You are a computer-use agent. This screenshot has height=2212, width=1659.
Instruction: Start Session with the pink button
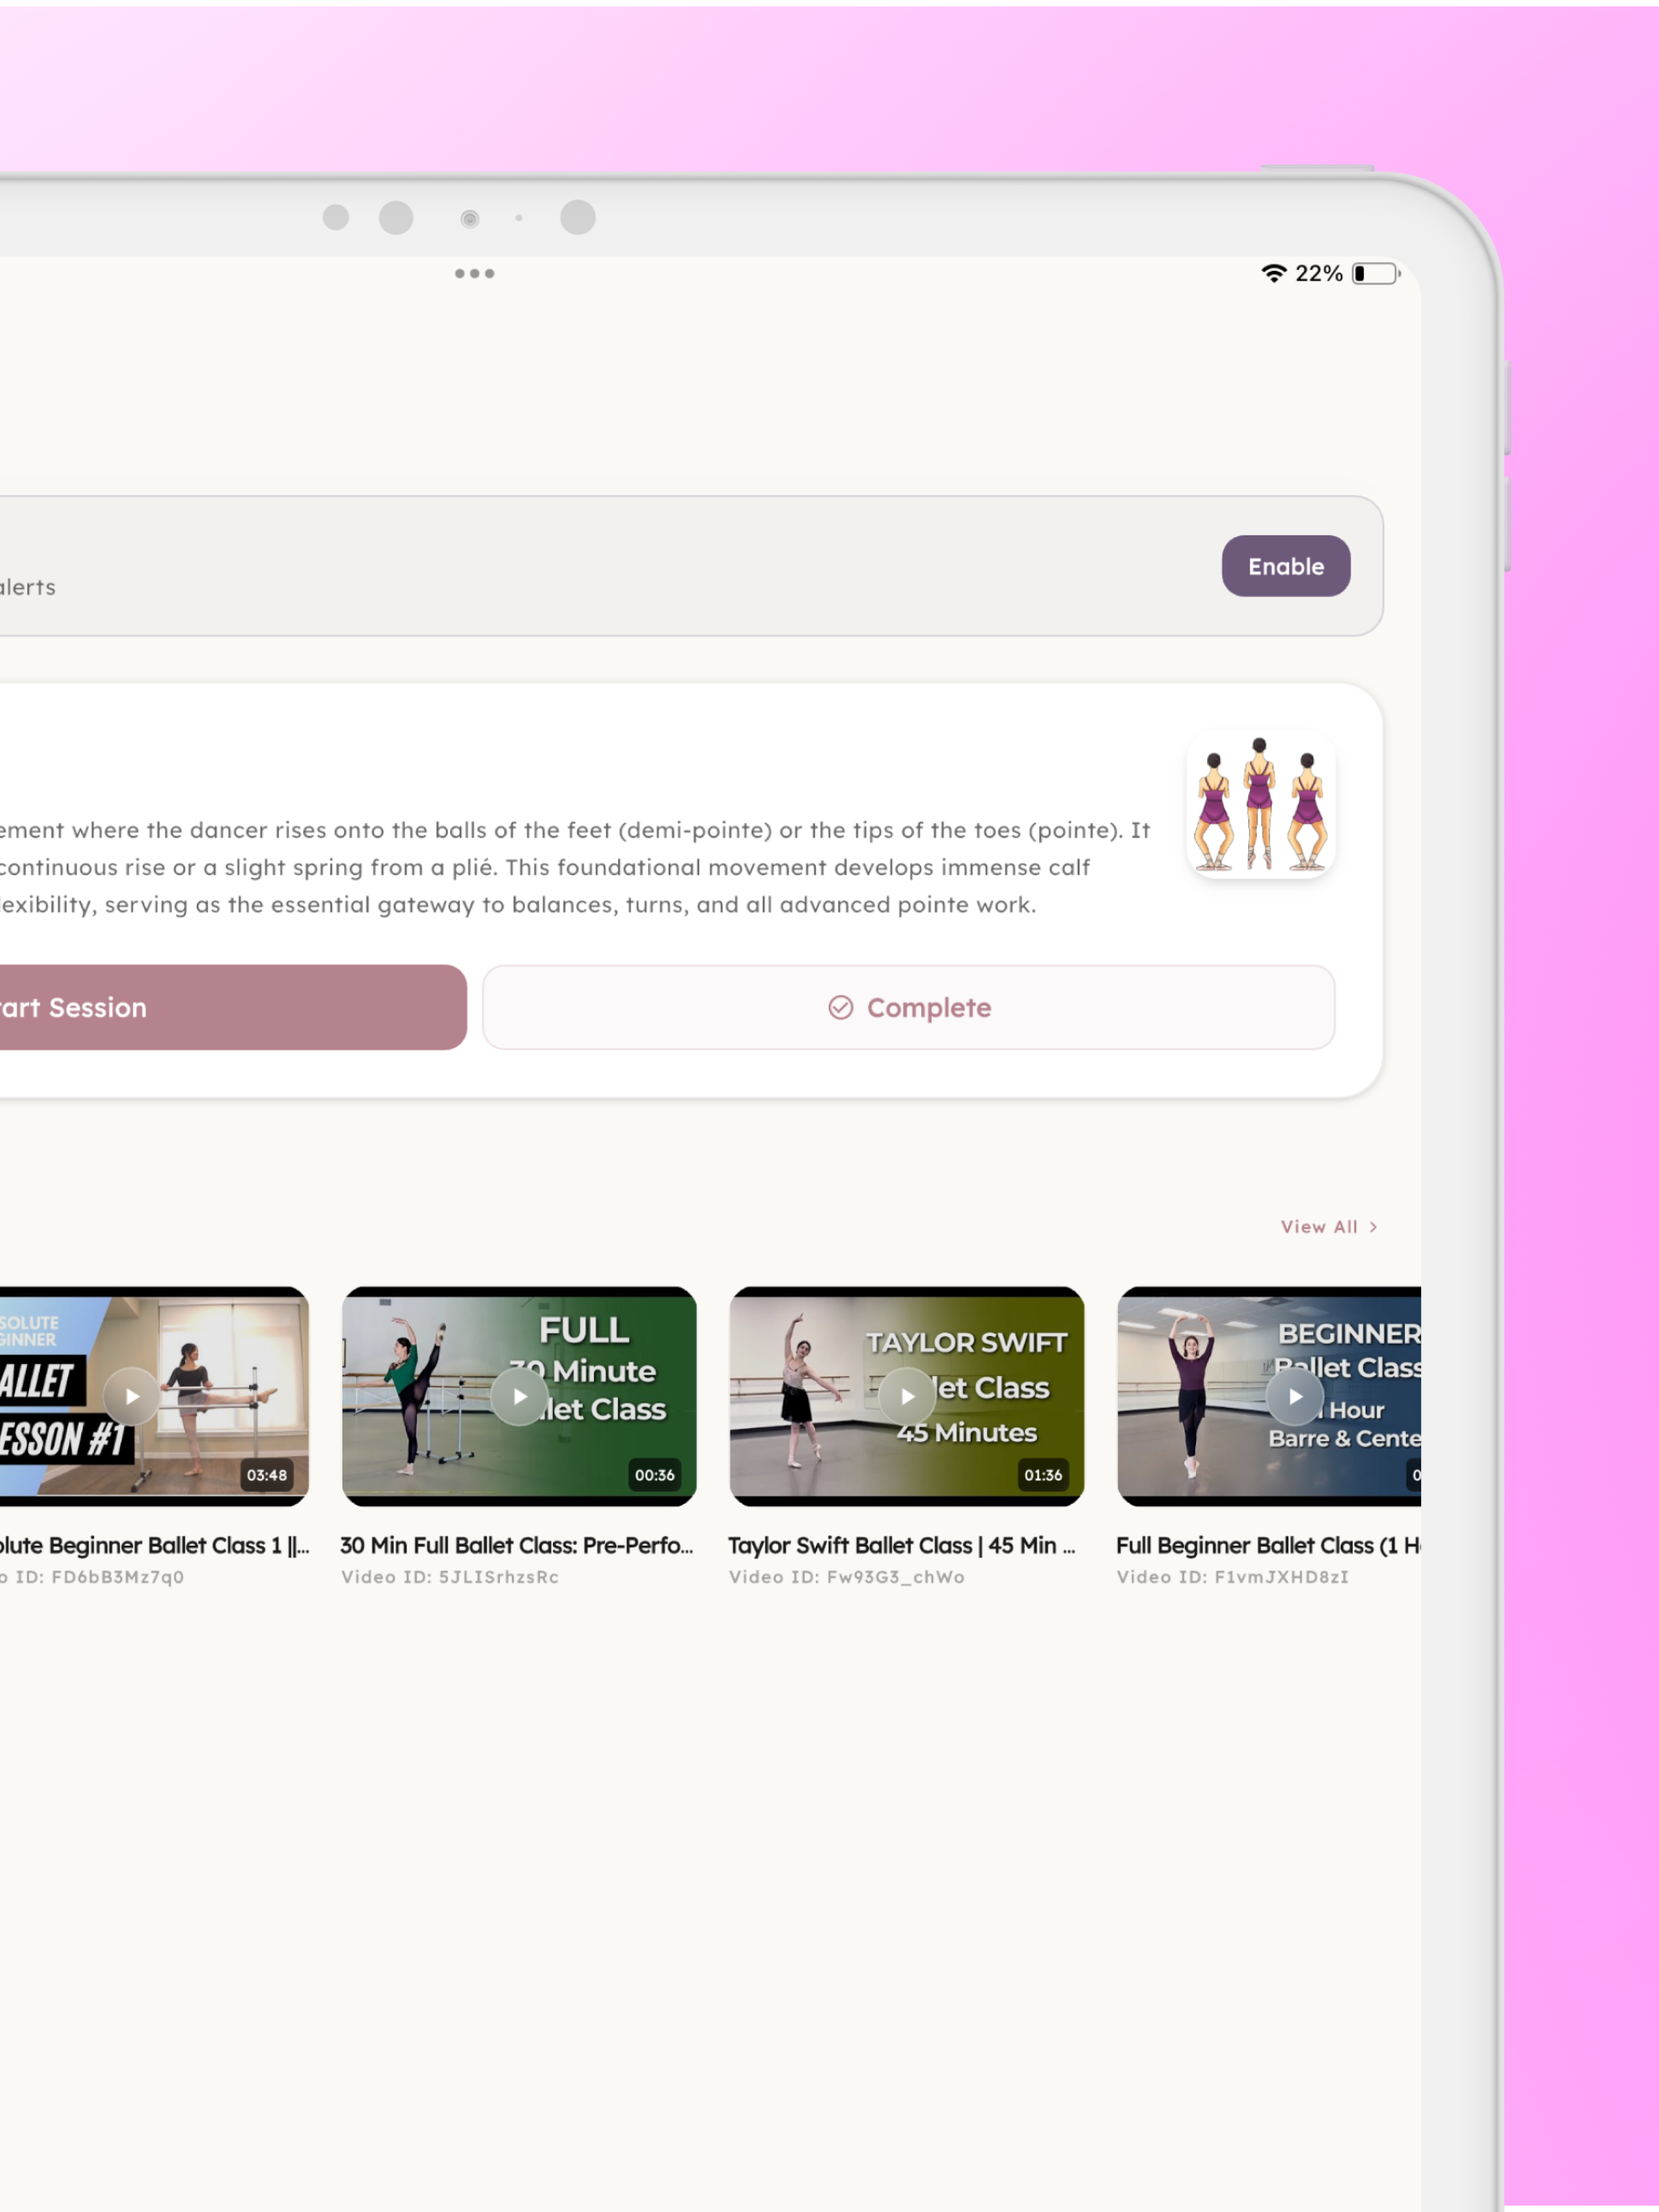233,1007
